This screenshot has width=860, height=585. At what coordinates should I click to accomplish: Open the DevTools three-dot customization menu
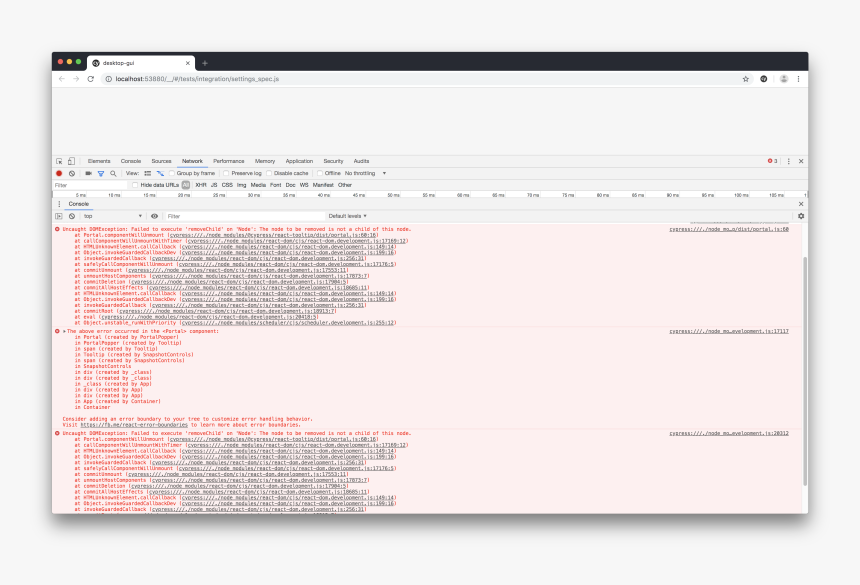[789, 160]
